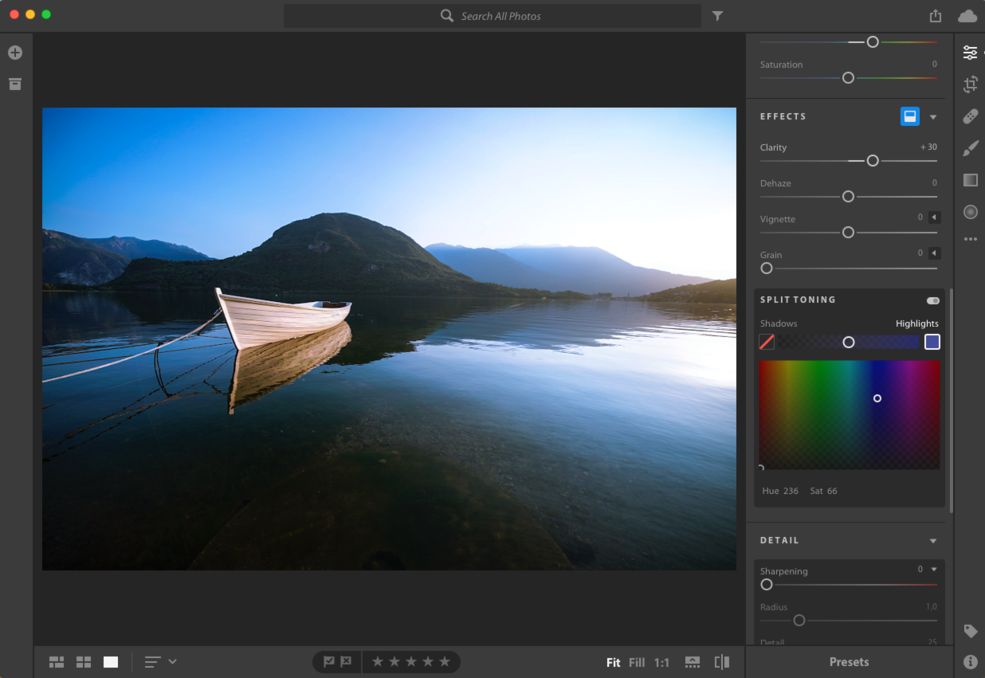Open the sort order dropdown

click(160, 662)
